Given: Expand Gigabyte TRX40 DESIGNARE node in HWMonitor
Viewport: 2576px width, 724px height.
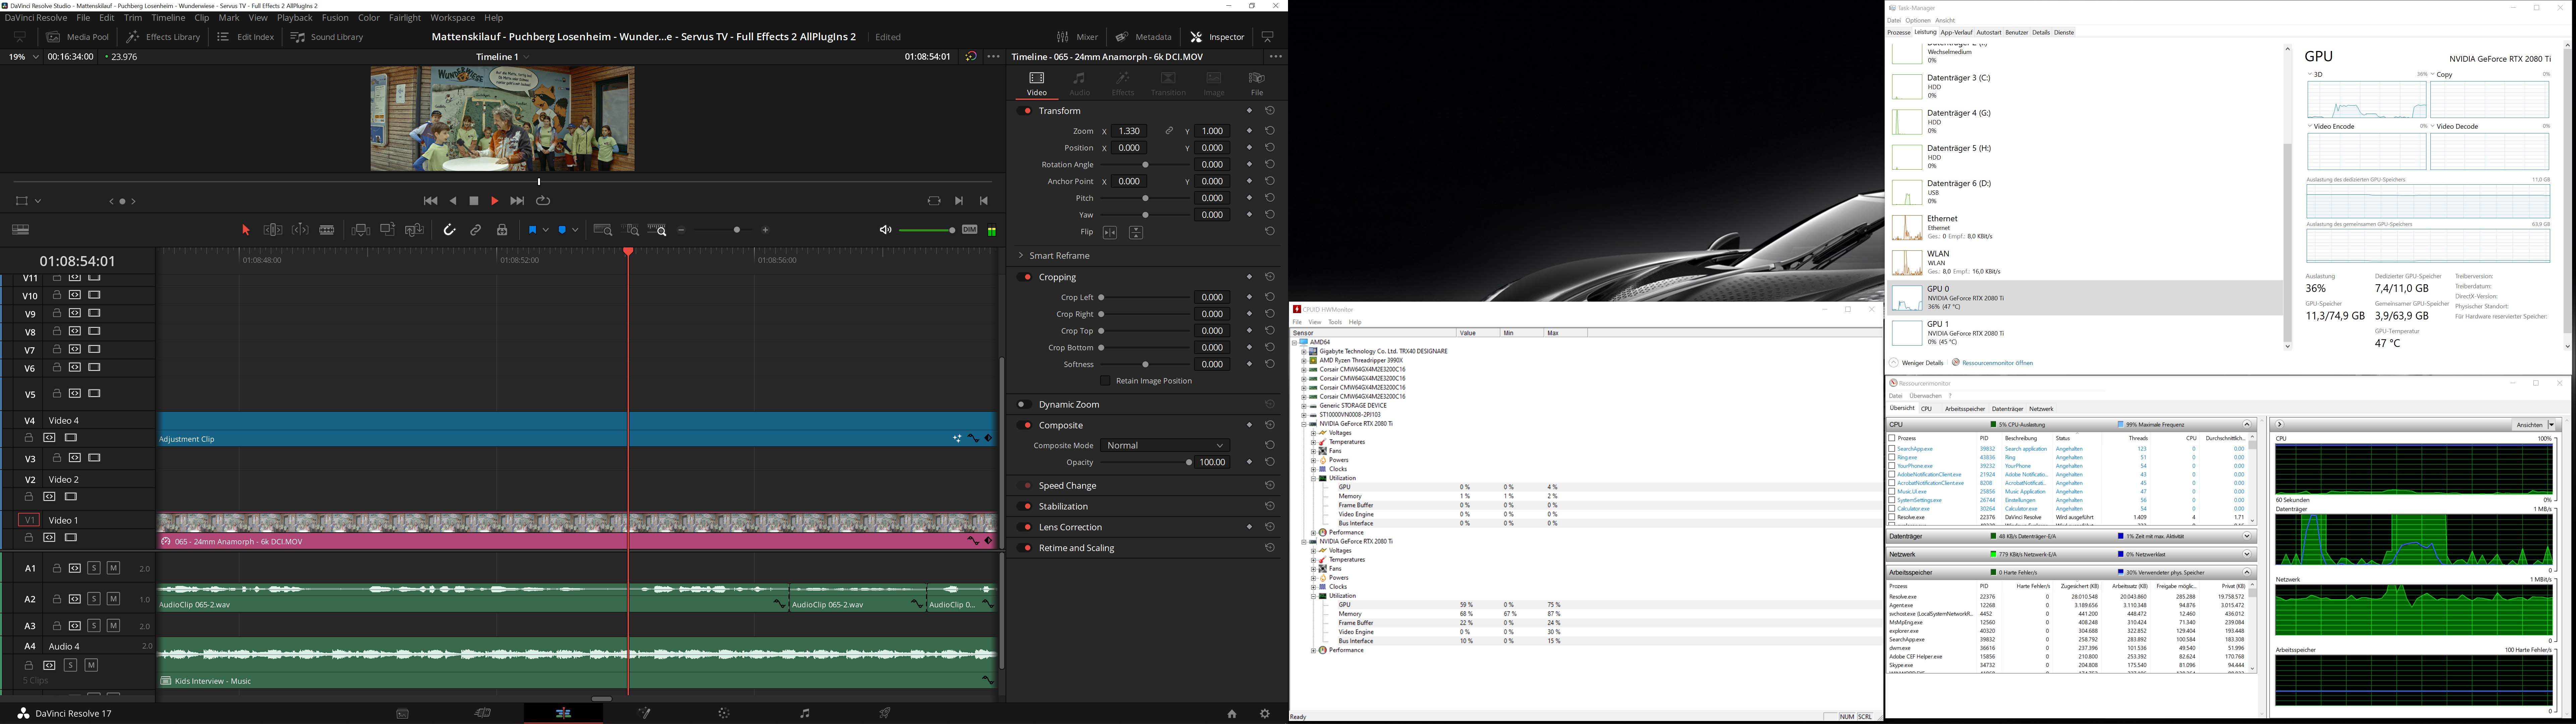Looking at the screenshot, I should click(x=1304, y=352).
